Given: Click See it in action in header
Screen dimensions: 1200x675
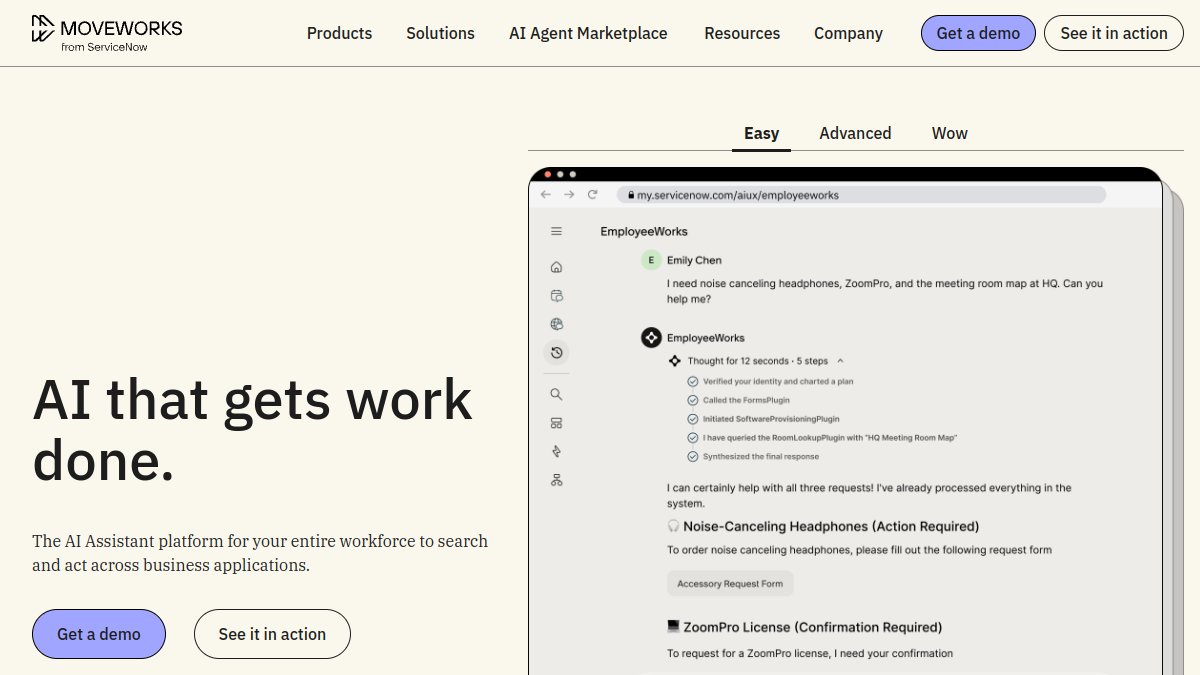Looking at the screenshot, I should (x=1114, y=33).
